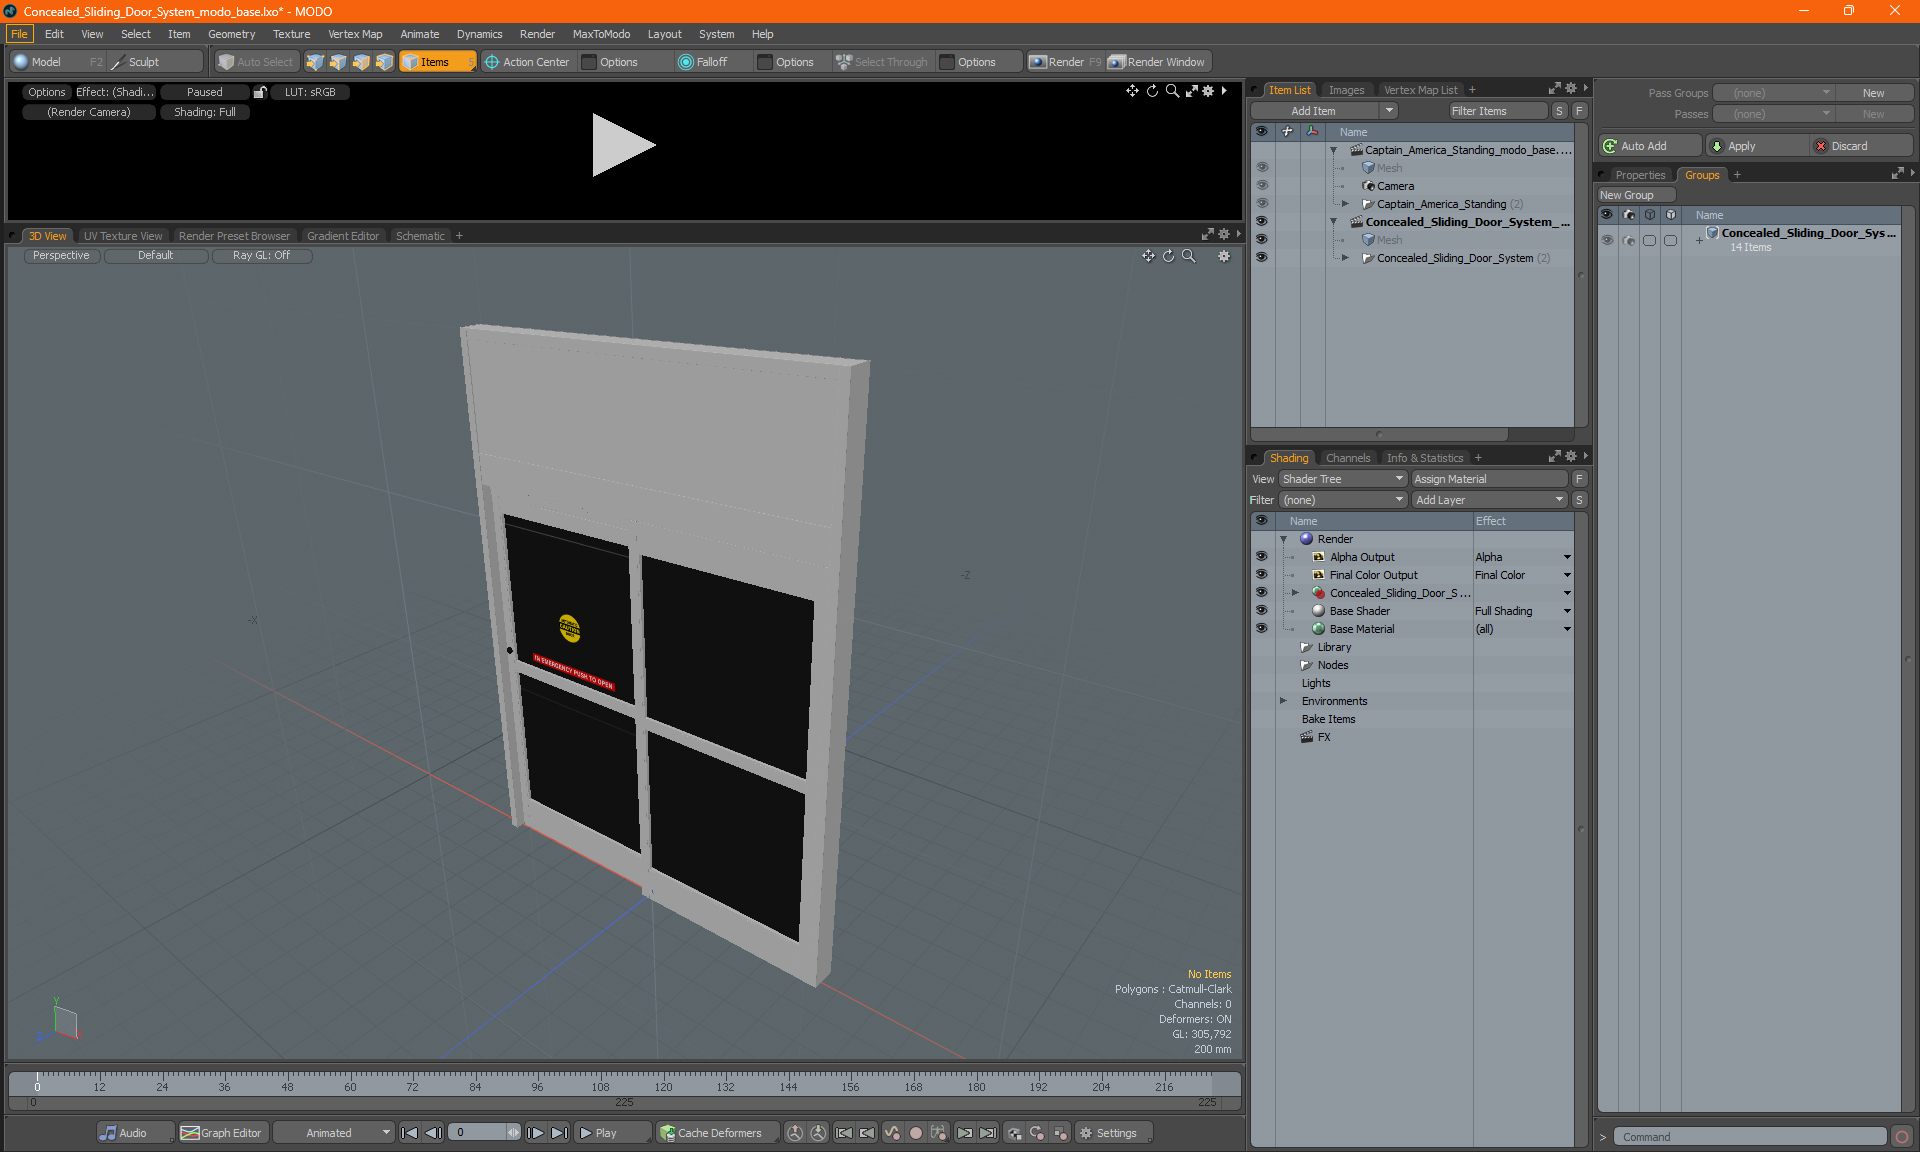The width and height of the screenshot is (1920, 1152).
Task: Collapse Render node in Shader Tree
Action: coord(1283,539)
